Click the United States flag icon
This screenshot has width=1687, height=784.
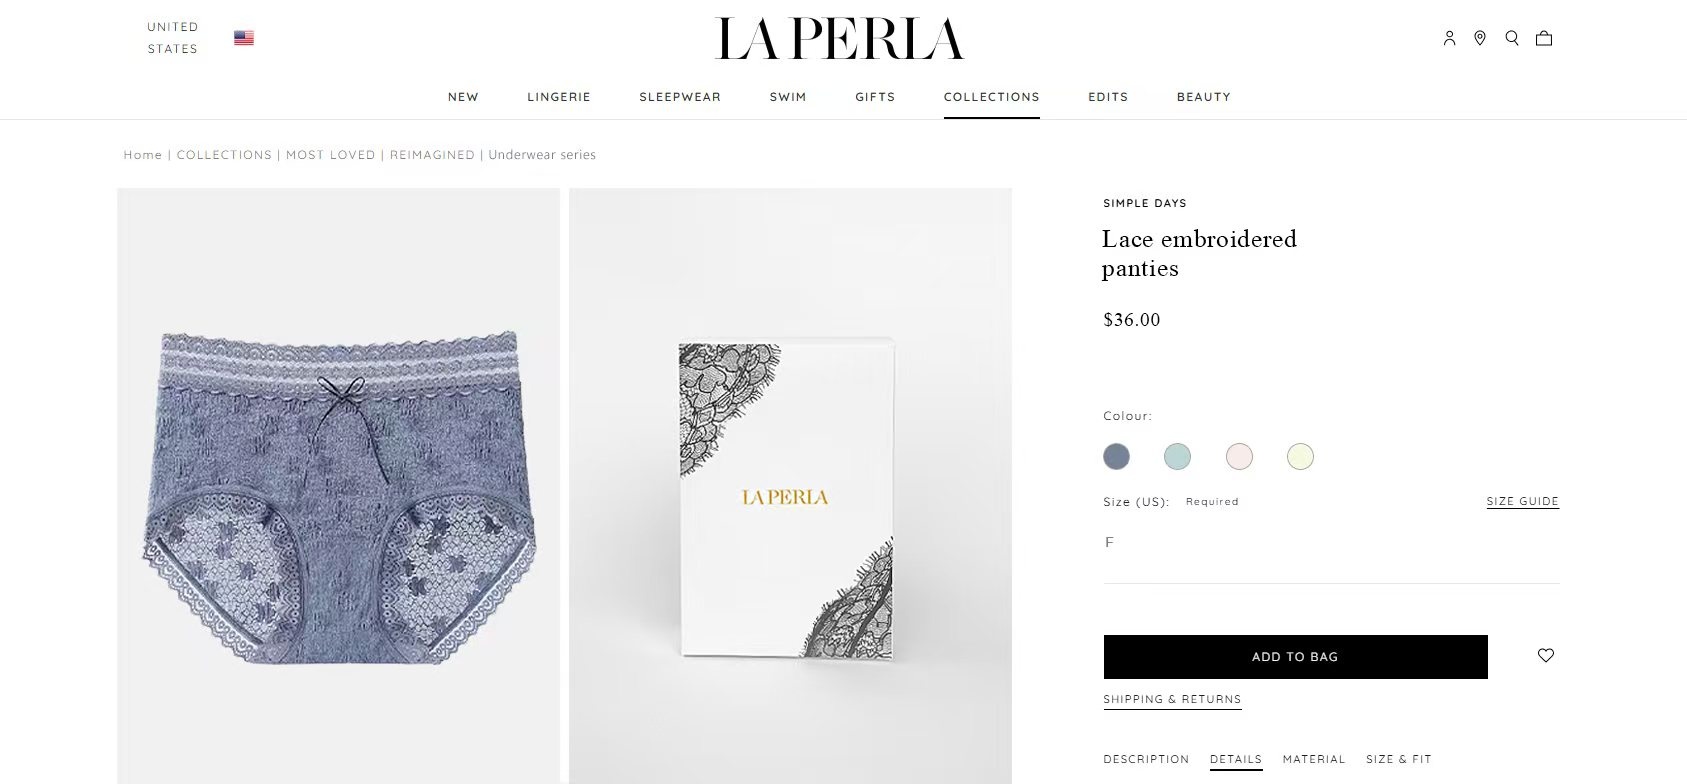[x=244, y=38]
